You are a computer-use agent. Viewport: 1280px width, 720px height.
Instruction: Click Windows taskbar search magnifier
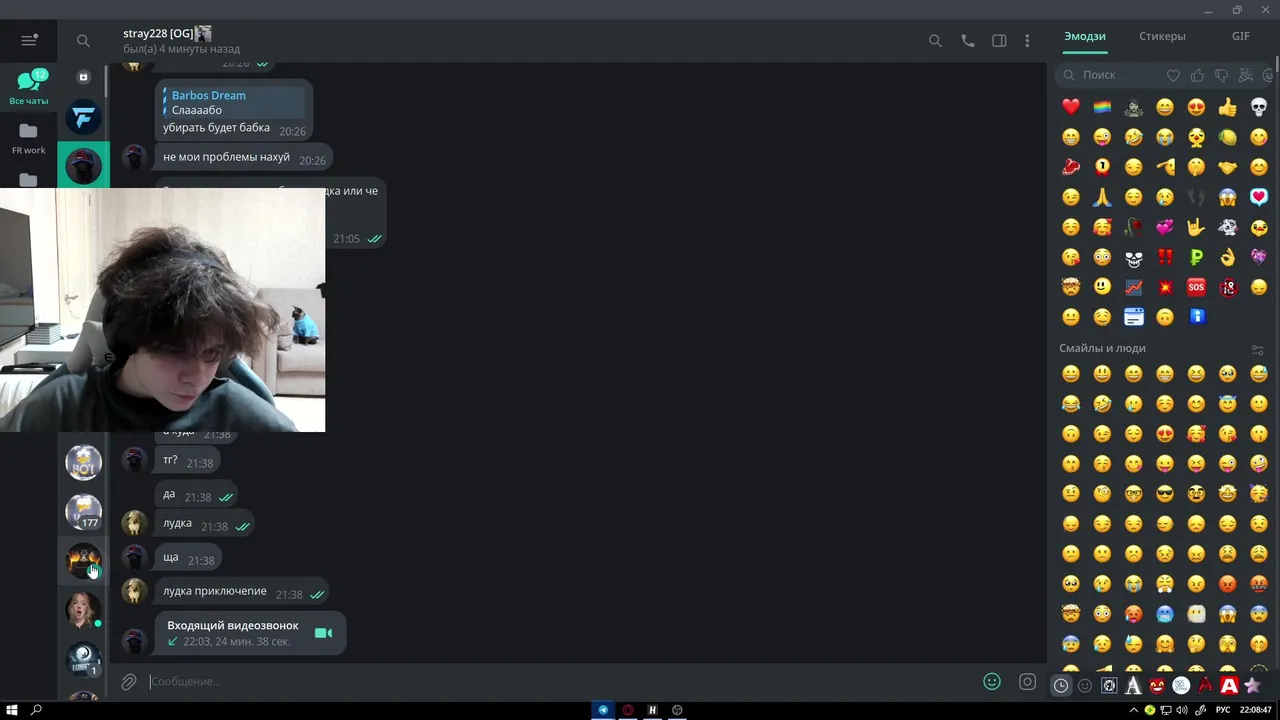tap(37, 710)
